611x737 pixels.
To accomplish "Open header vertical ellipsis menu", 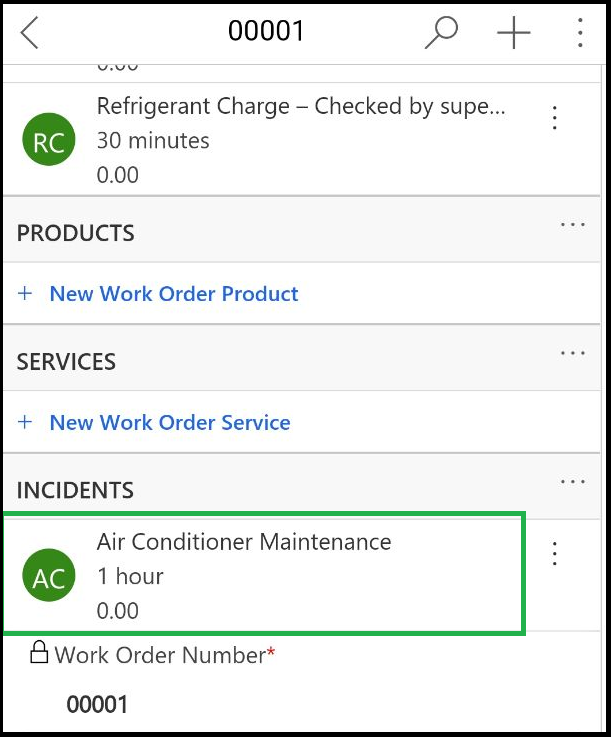I will 580,32.
